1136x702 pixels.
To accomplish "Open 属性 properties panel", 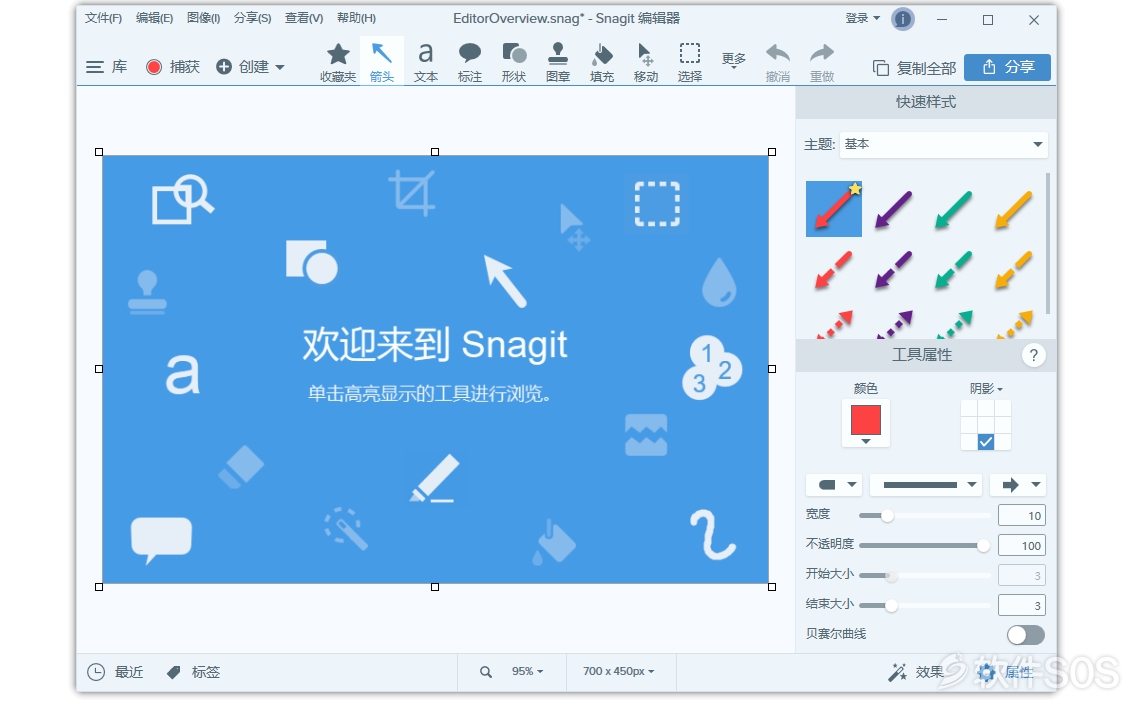I will [1006, 672].
